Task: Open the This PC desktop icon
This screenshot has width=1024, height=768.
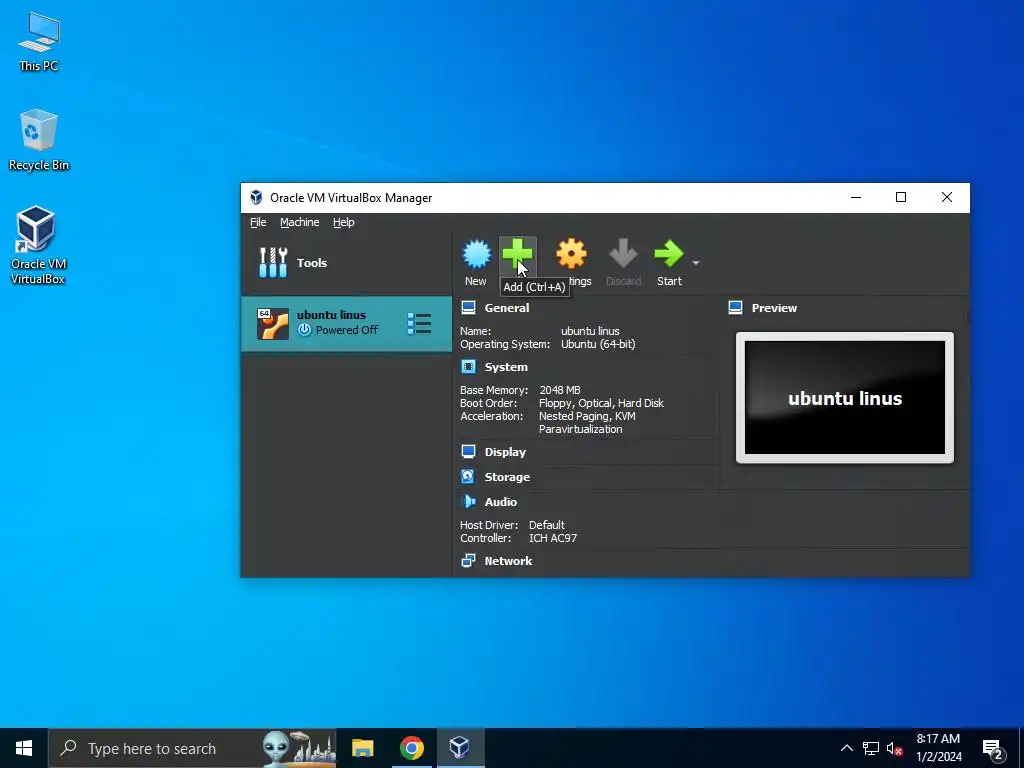Action: [x=39, y=42]
